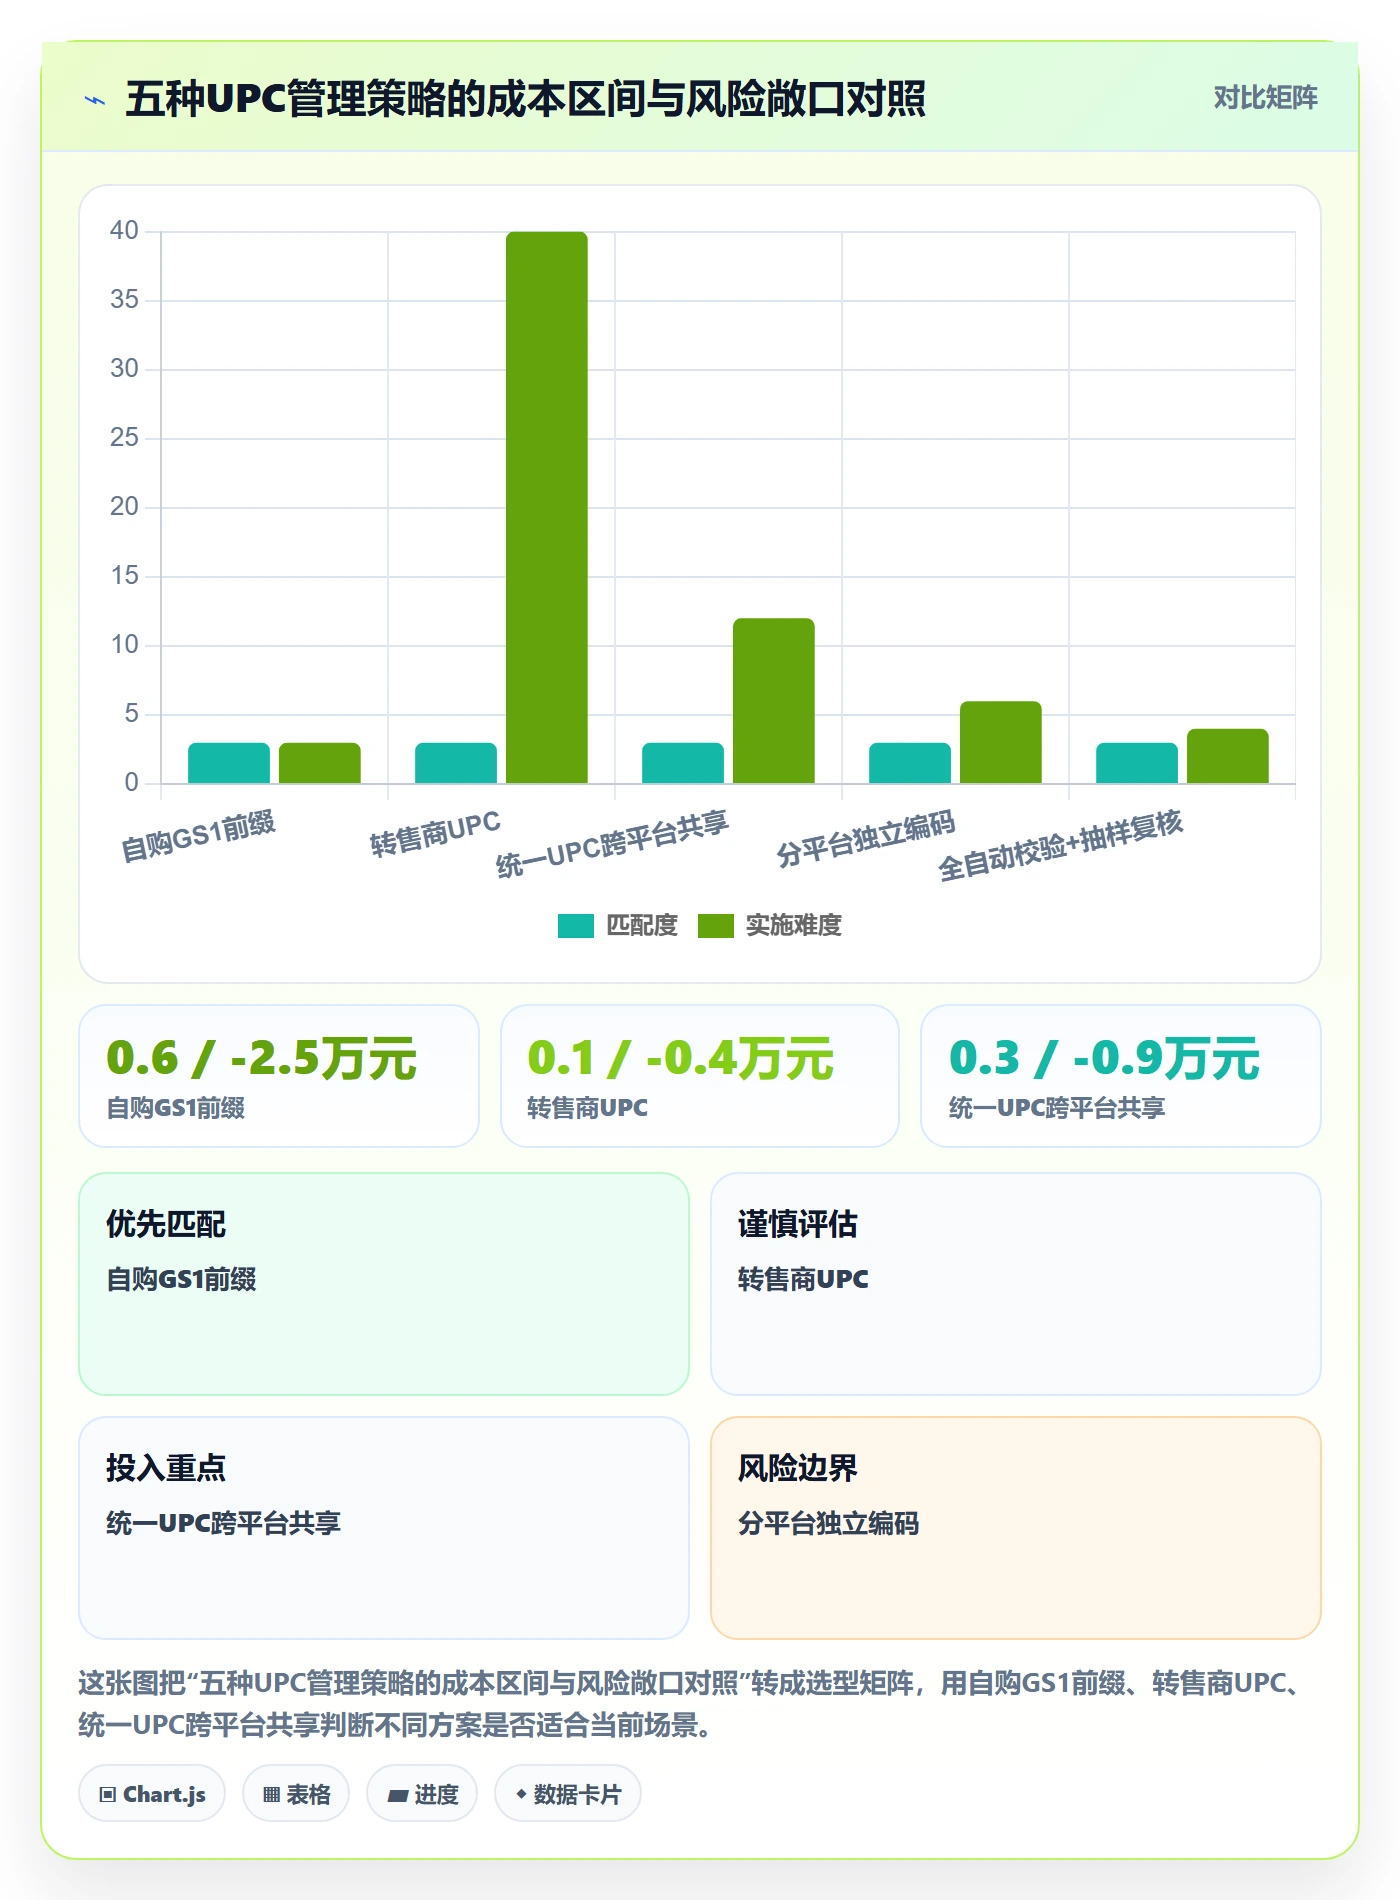Click the 转售商UPC x-axis label
Image resolution: width=1400 pixels, height=1900 pixels.
[x=435, y=834]
